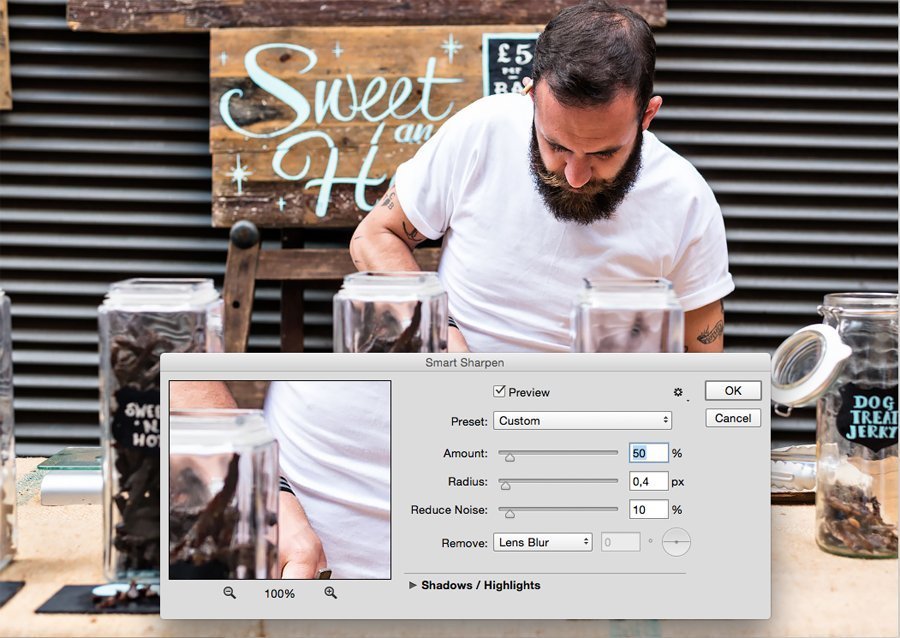Select the Reduce Noise value field showing 10
Image resolution: width=900 pixels, height=638 pixels.
(x=649, y=509)
